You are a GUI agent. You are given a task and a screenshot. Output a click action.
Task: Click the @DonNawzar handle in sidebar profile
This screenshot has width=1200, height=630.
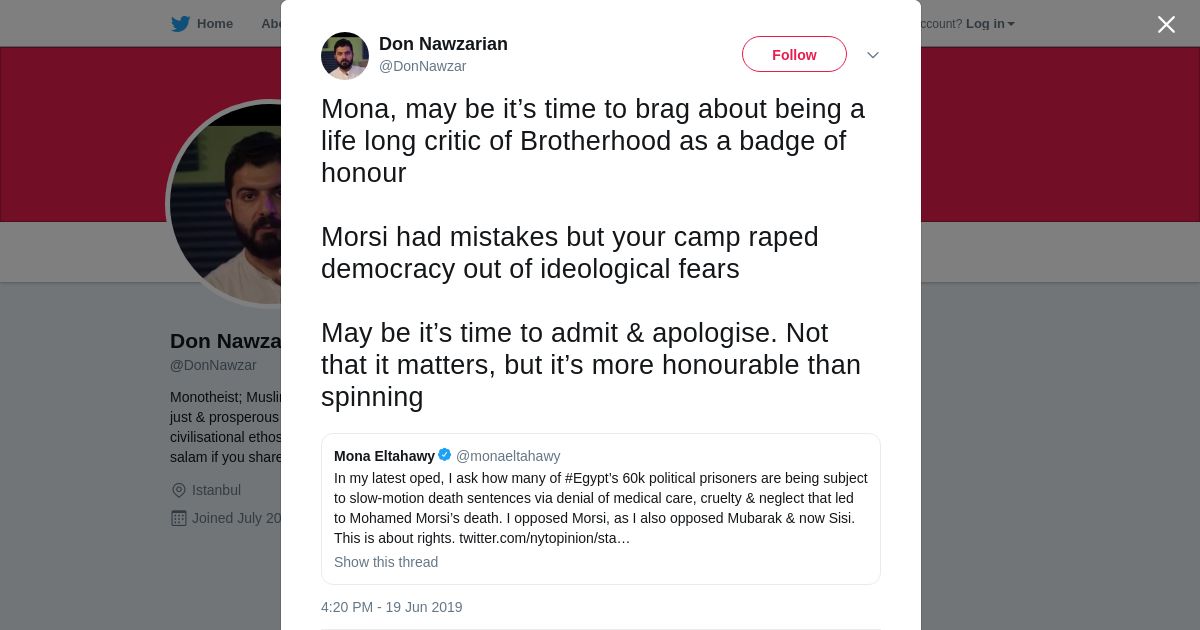pos(213,365)
